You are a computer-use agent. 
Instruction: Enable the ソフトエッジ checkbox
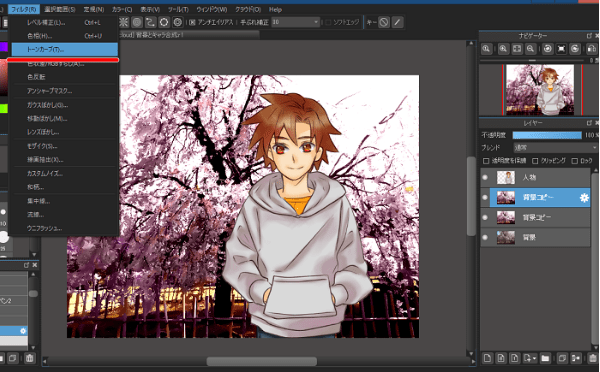328,23
